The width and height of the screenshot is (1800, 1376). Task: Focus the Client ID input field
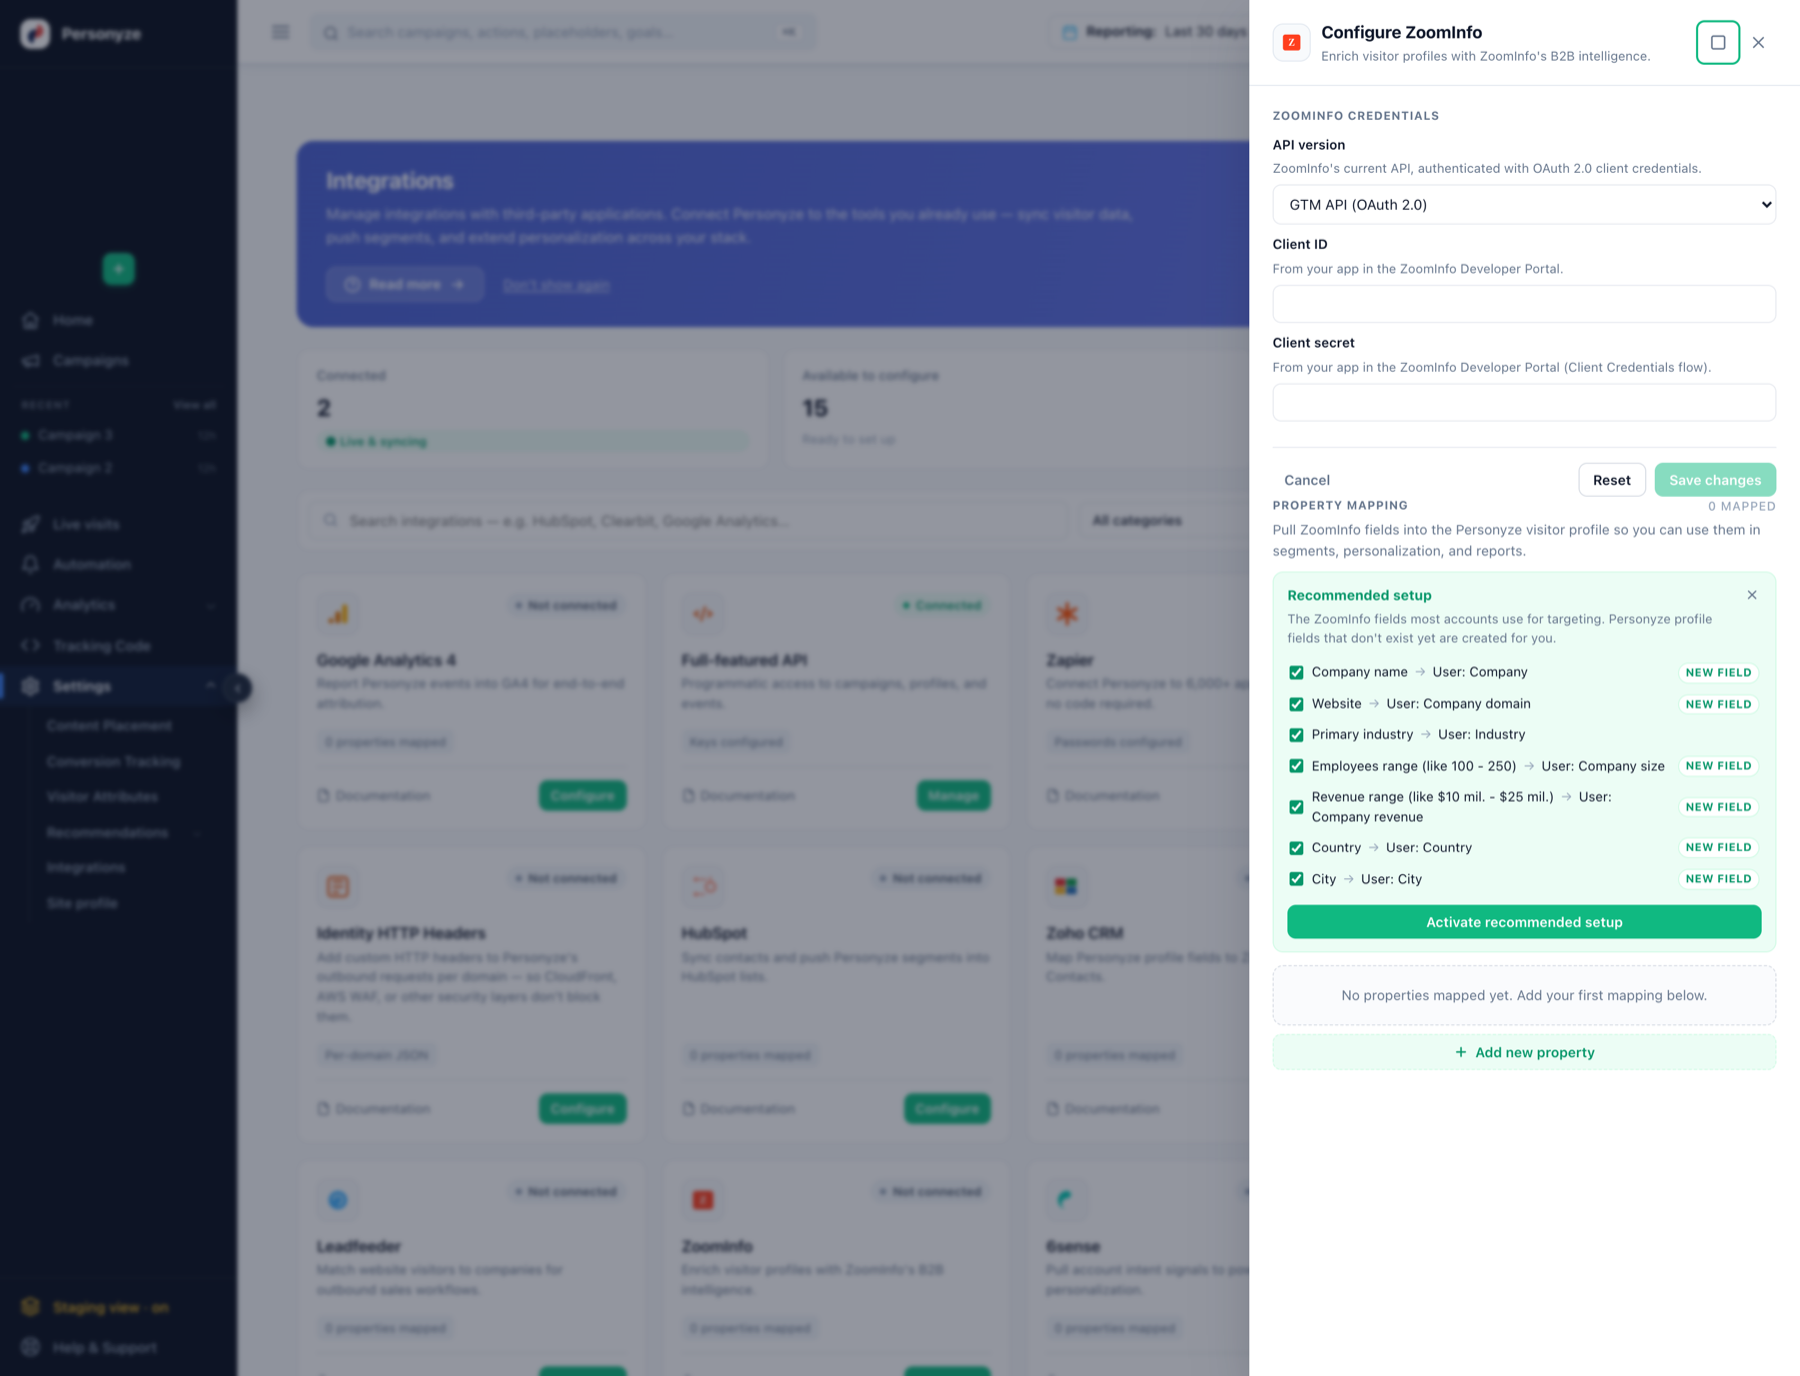tap(1523, 304)
